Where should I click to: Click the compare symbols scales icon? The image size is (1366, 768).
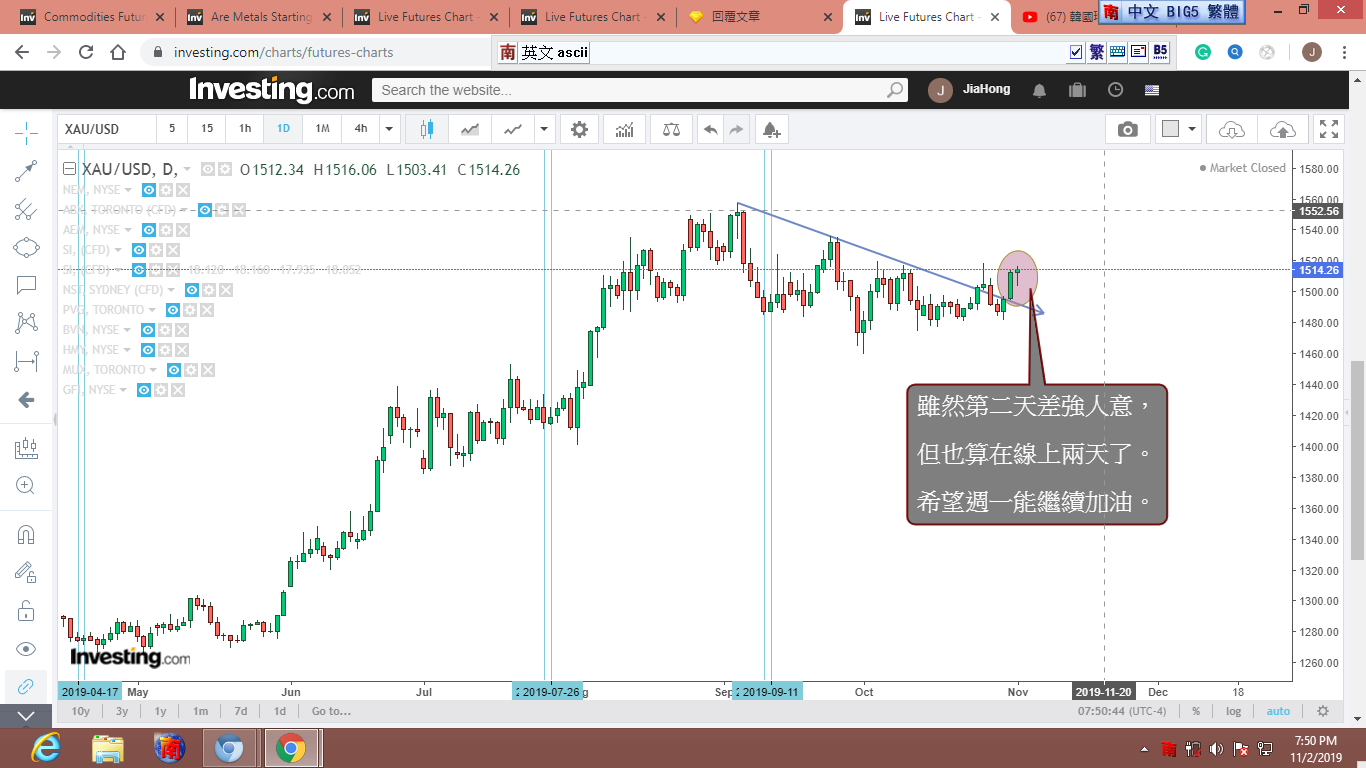671,129
